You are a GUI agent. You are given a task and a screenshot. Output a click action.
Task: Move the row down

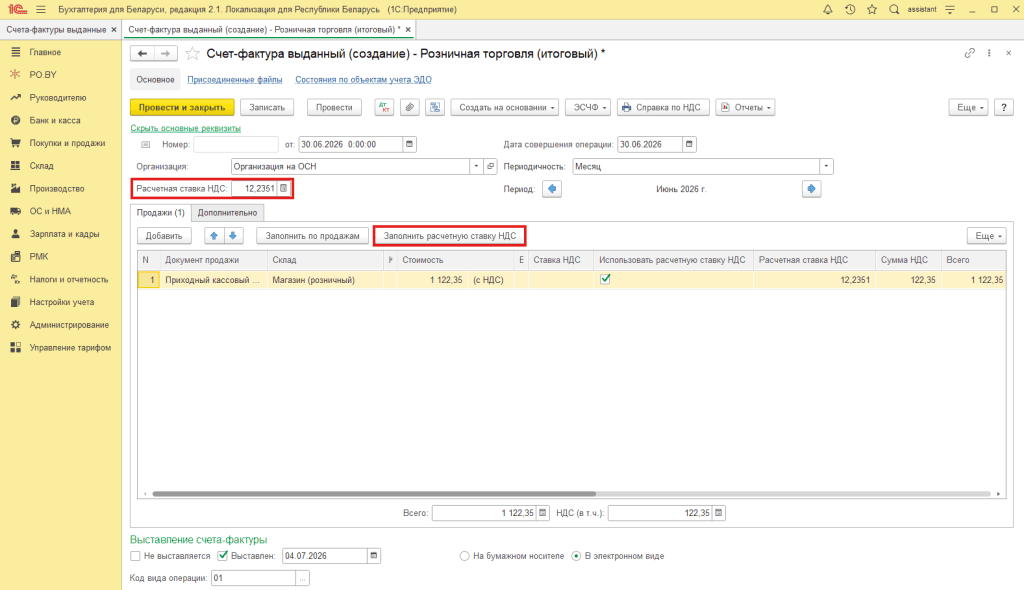click(232, 236)
